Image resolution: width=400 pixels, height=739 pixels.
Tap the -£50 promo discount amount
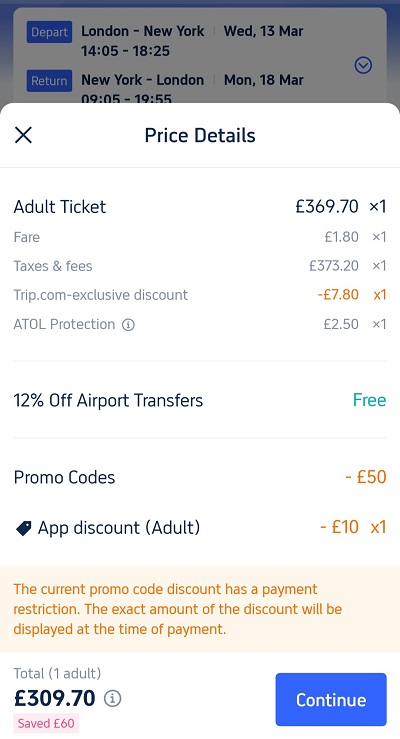coord(366,477)
